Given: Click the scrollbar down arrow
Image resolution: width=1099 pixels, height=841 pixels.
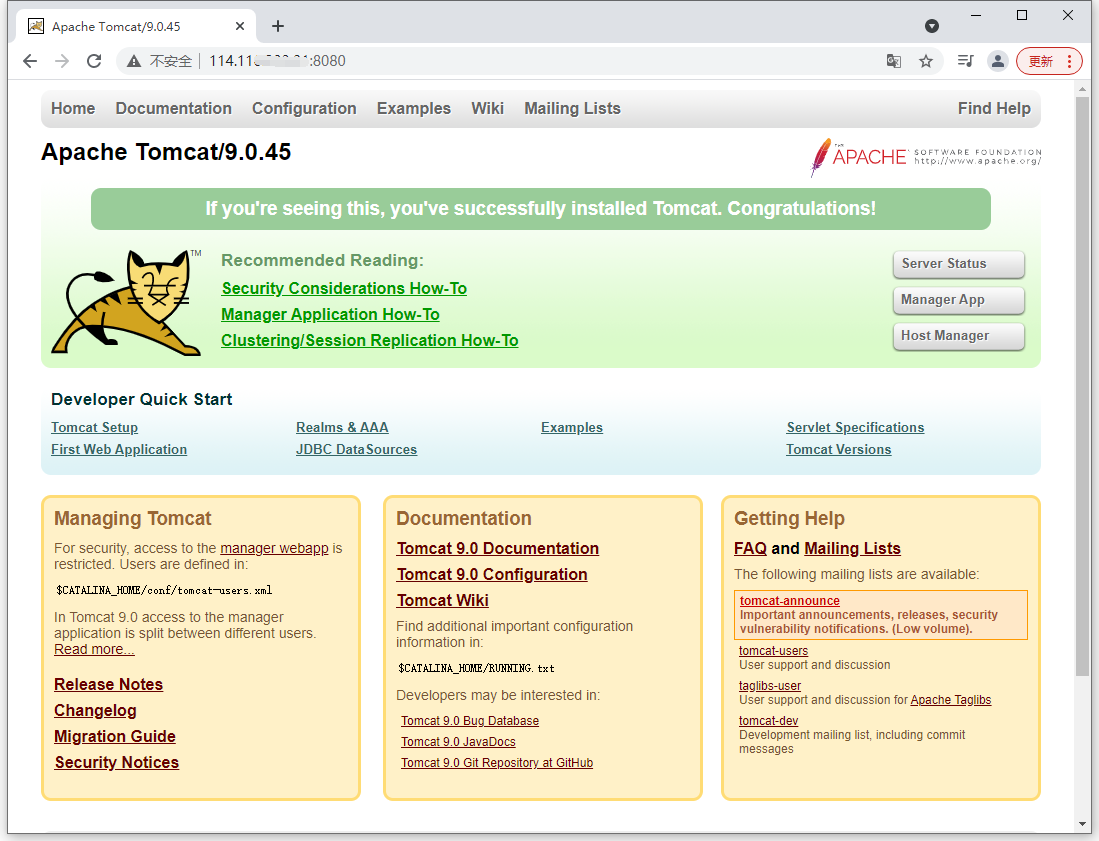Looking at the screenshot, I should (1082, 824).
